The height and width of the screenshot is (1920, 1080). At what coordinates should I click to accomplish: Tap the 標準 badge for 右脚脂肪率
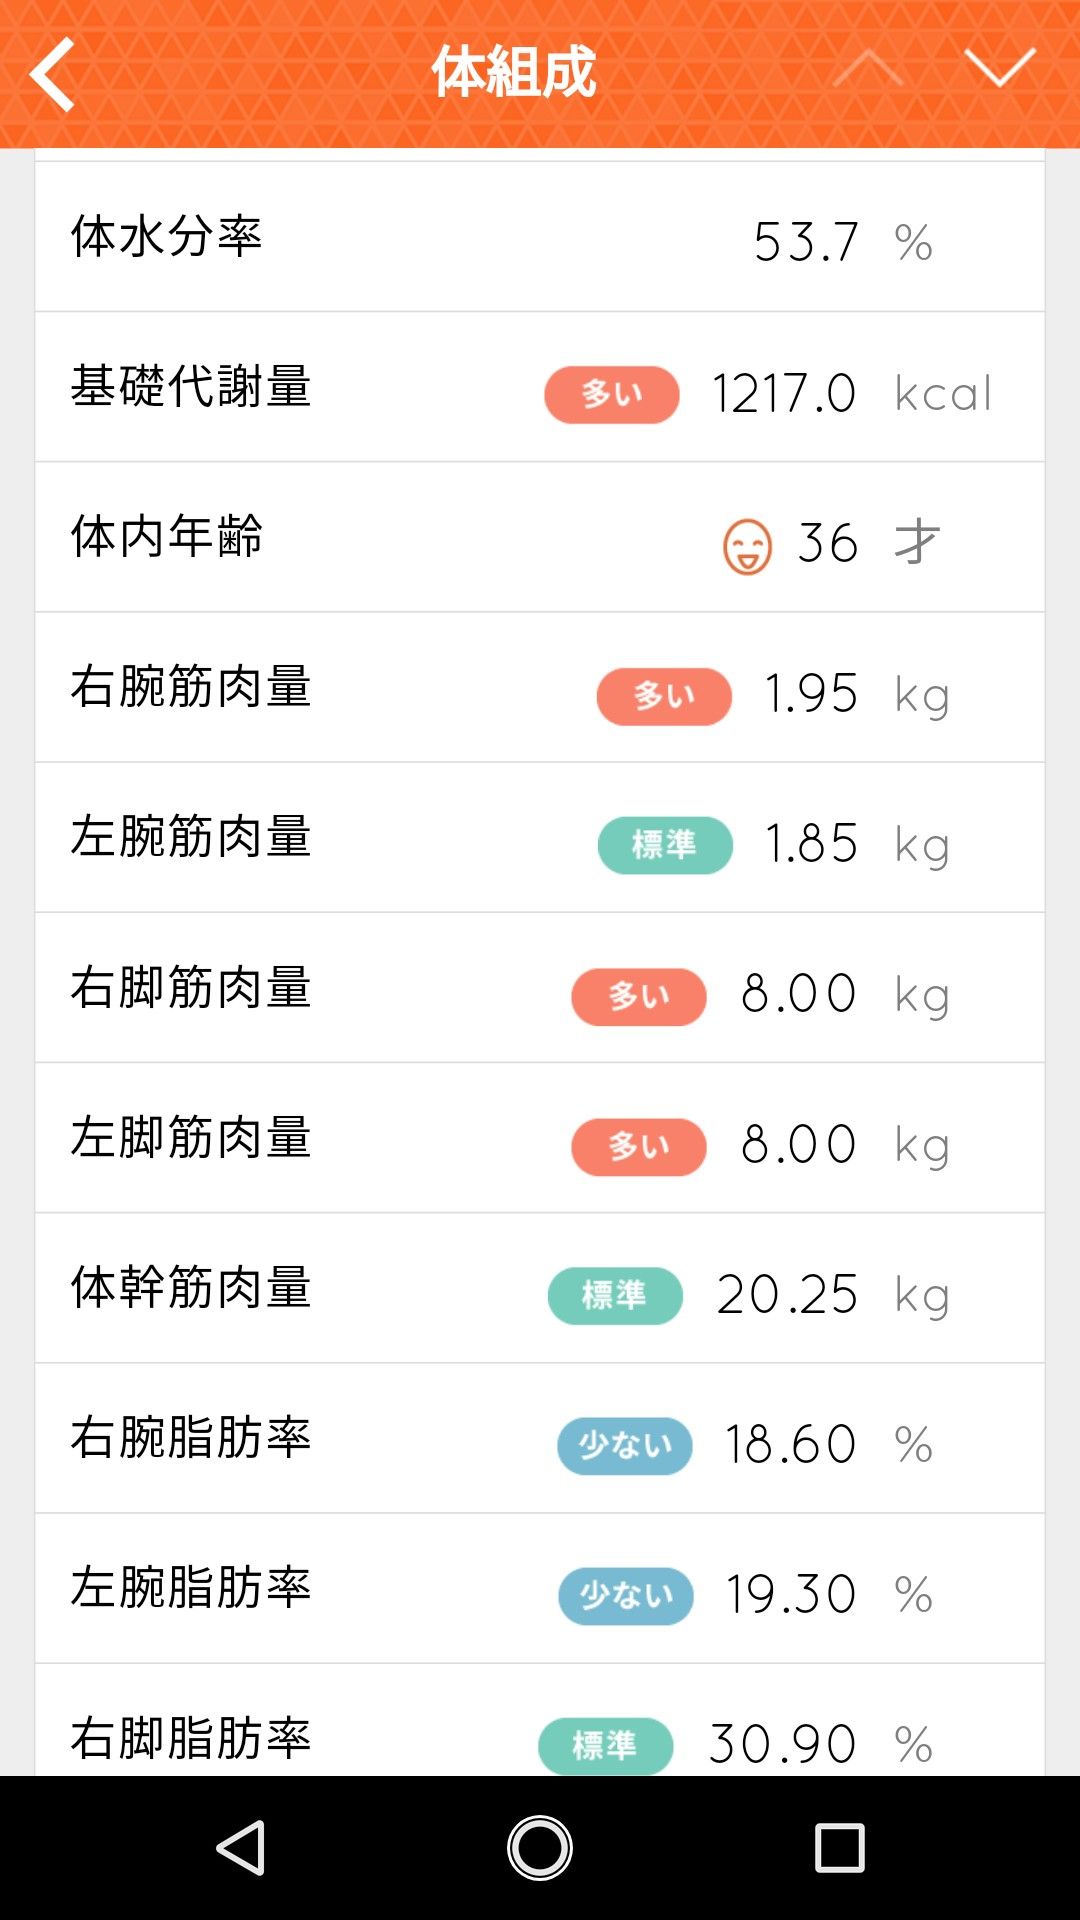tap(605, 1745)
